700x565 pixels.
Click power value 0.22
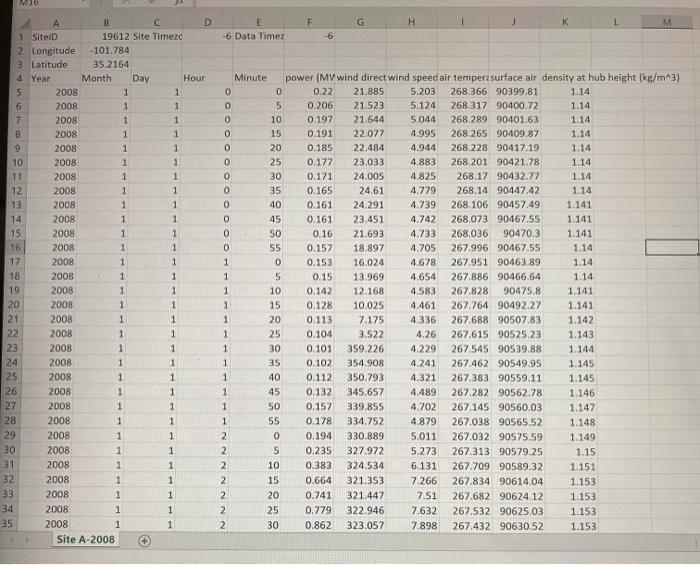[309, 92]
